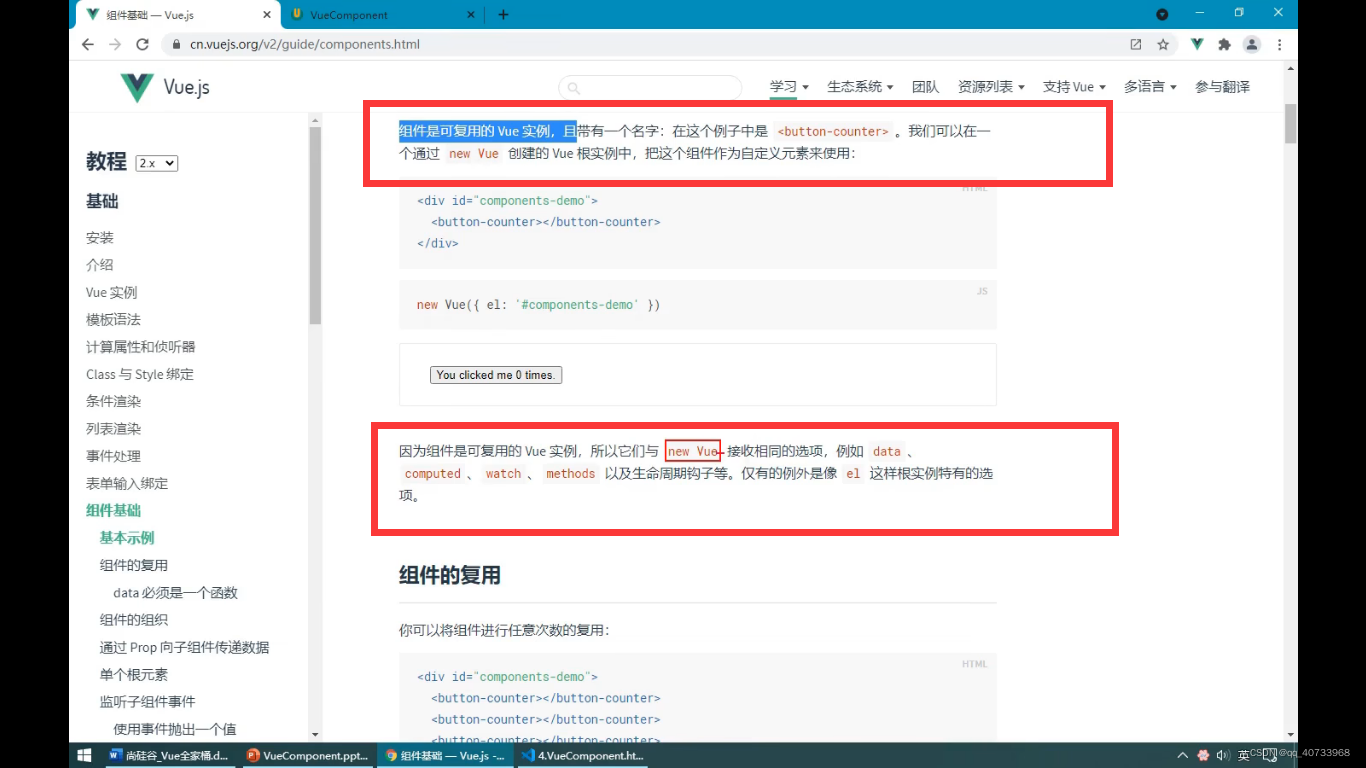
Task: Expand the 资源列表 dropdown menu
Action: [x=991, y=87]
